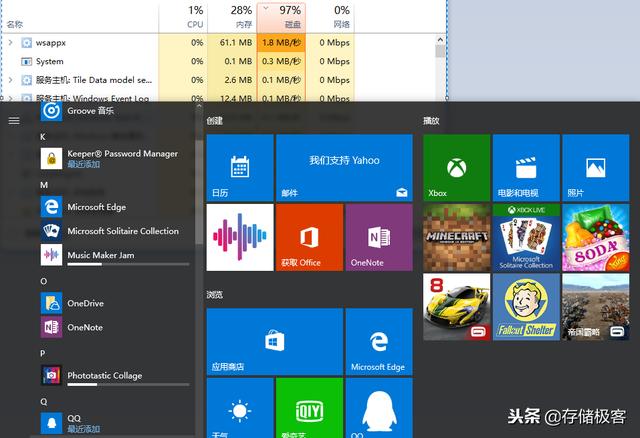The image size is (640, 438).
Task: Launch the Asphalt 8 racing tile
Action: click(457, 307)
